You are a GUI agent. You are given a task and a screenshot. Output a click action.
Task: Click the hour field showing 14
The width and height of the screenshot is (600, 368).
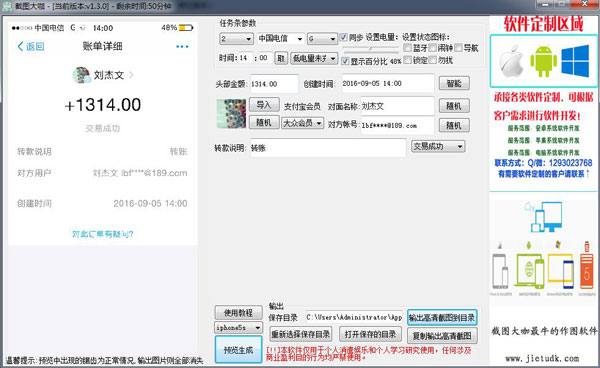(245, 58)
